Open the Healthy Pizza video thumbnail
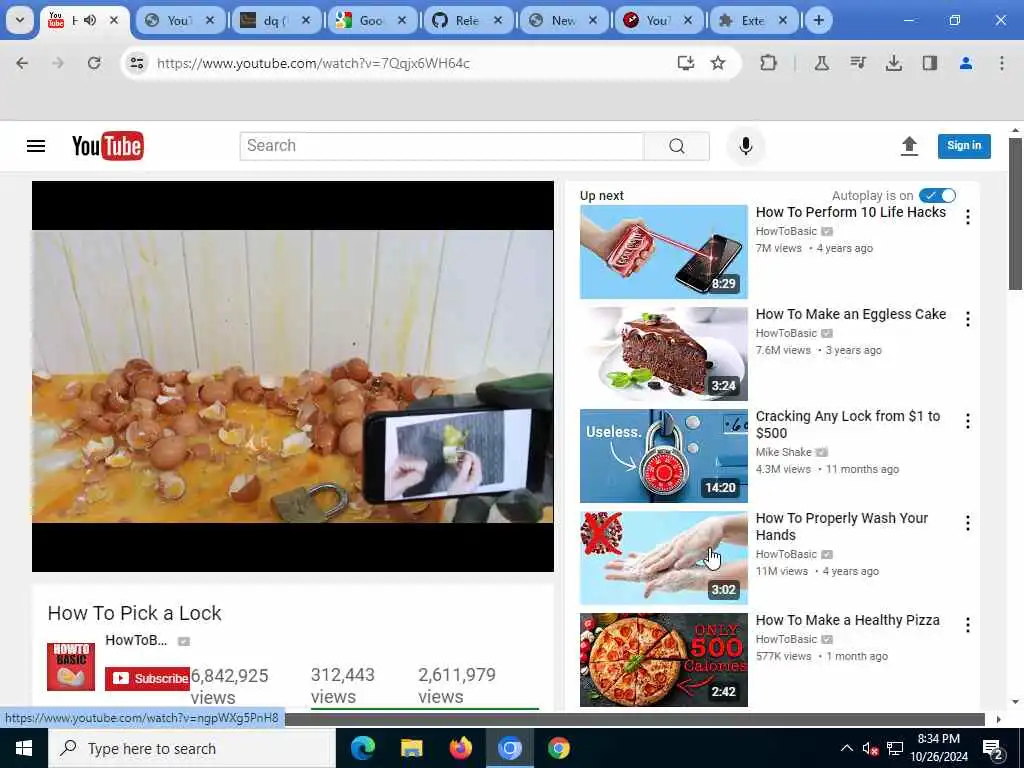 coord(664,660)
